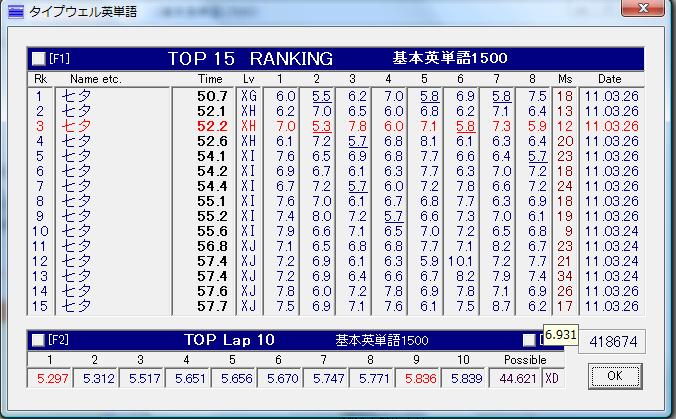
Task: Click the 8.1 lap value in rank 4
Action: click(x=429, y=141)
